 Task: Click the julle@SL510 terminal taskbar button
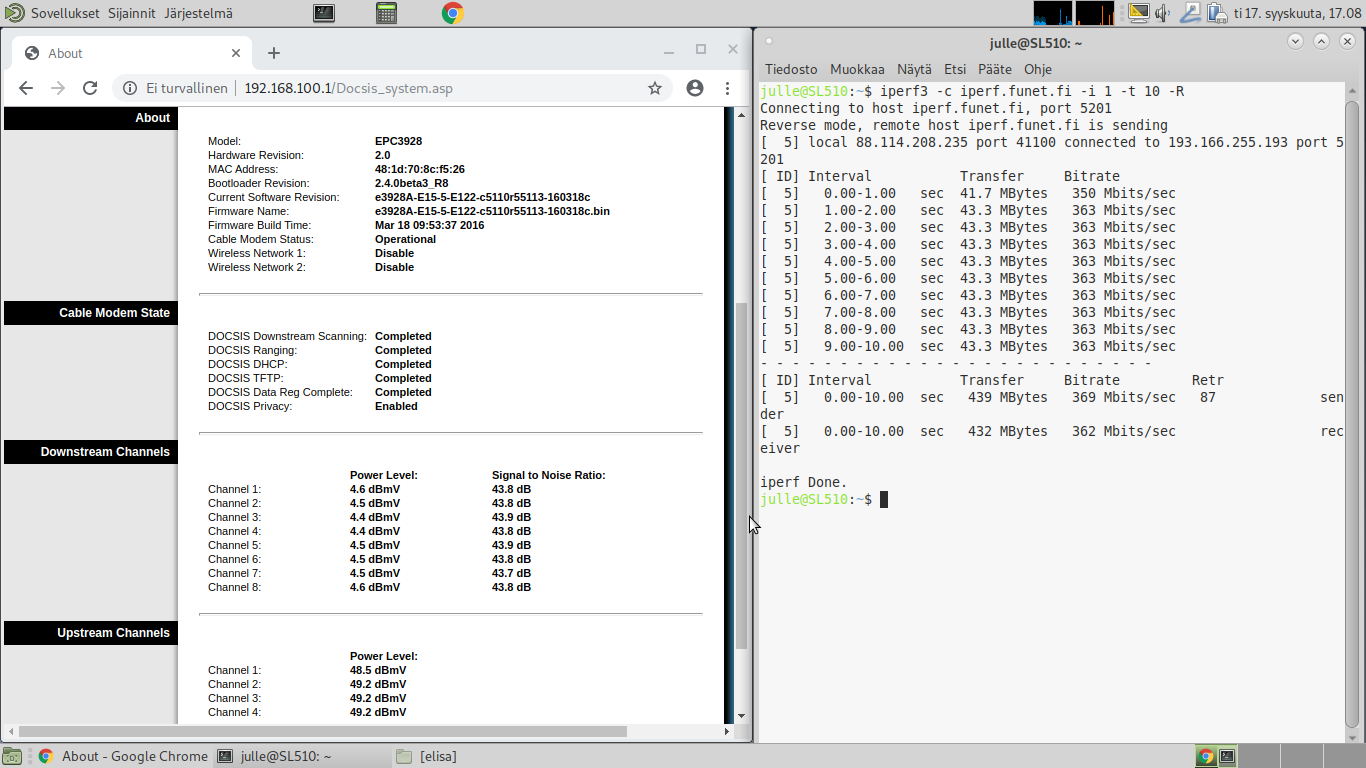(x=285, y=756)
